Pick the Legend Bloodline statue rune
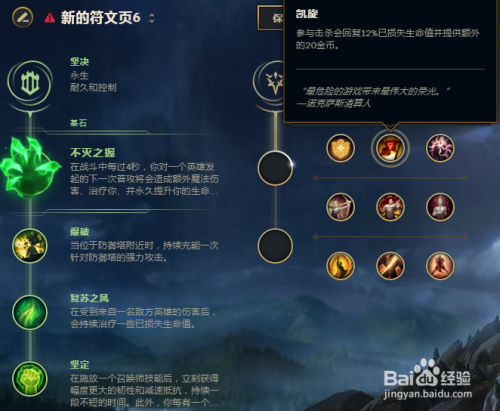The image size is (500, 411). tap(440, 207)
